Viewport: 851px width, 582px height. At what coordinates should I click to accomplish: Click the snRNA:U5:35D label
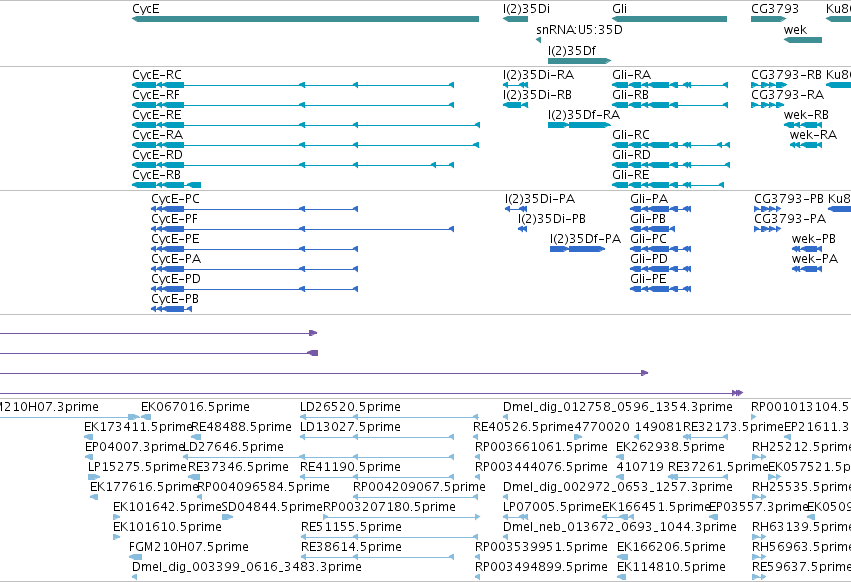coord(579,30)
